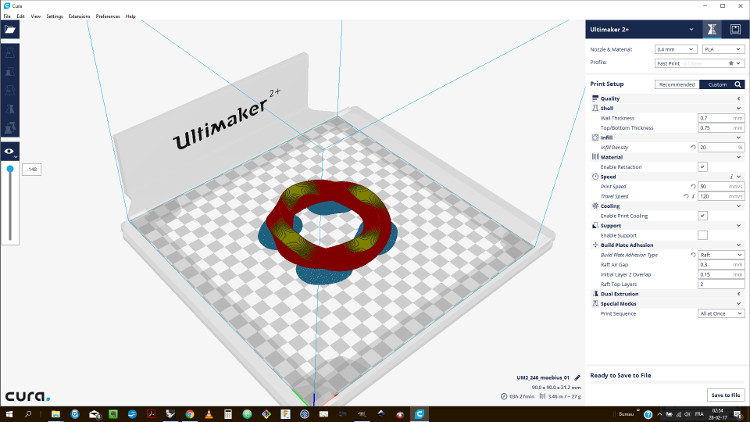Reset Build Plate Adhesion Type value

(x=693, y=255)
